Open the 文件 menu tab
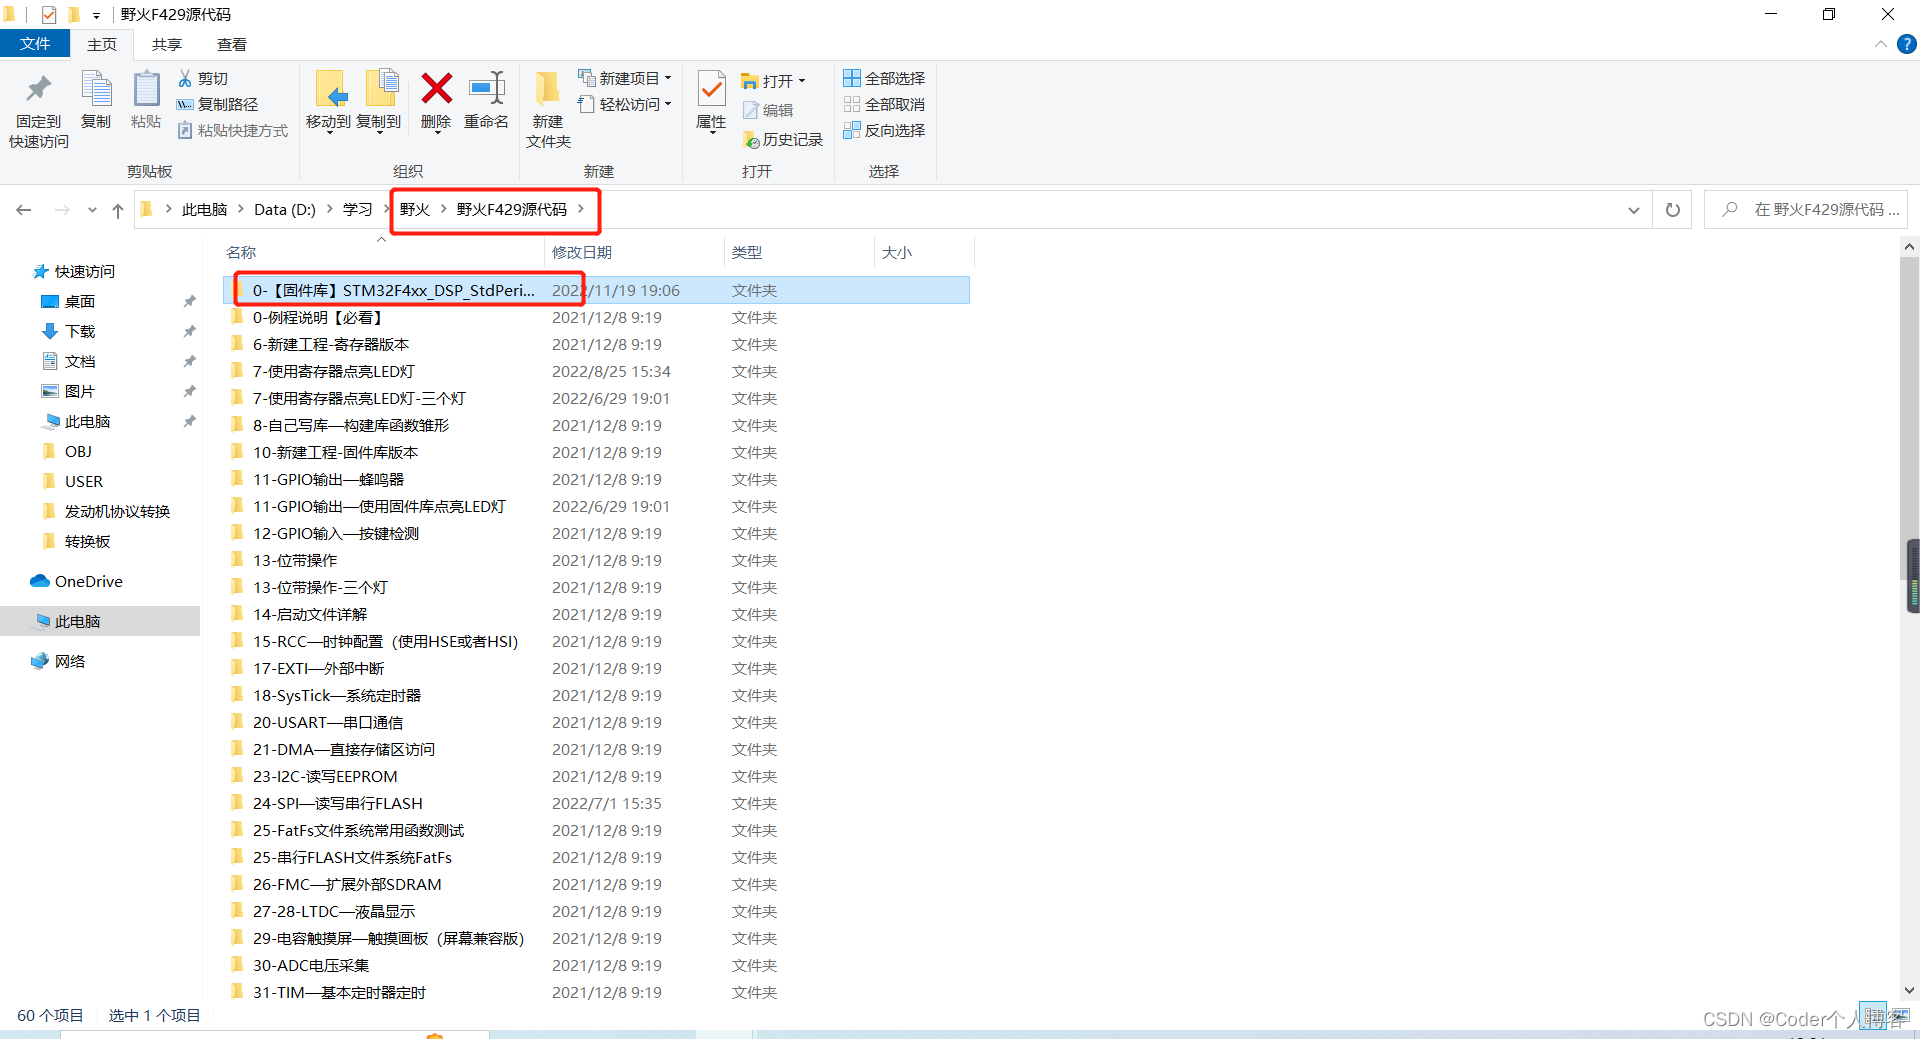The image size is (1920, 1039). (x=35, y=44)
